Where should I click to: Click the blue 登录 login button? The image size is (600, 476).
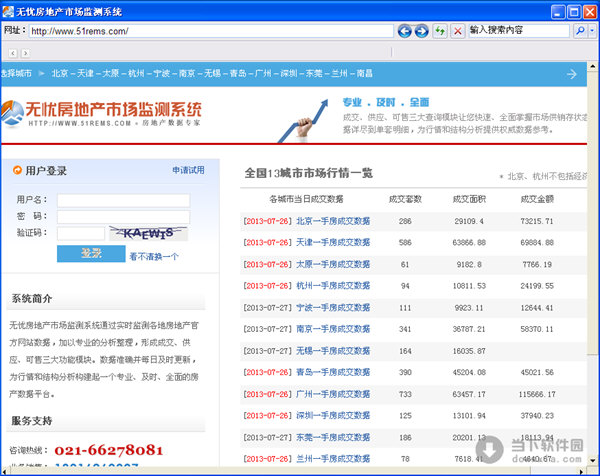pyautogui.click(x=91, y=254)
